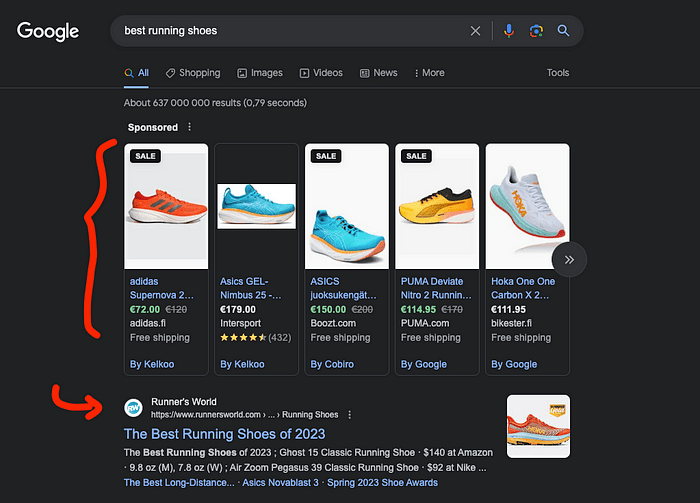
Task: Open the Runner's World result thumbnail image
Action: (538, 426)
